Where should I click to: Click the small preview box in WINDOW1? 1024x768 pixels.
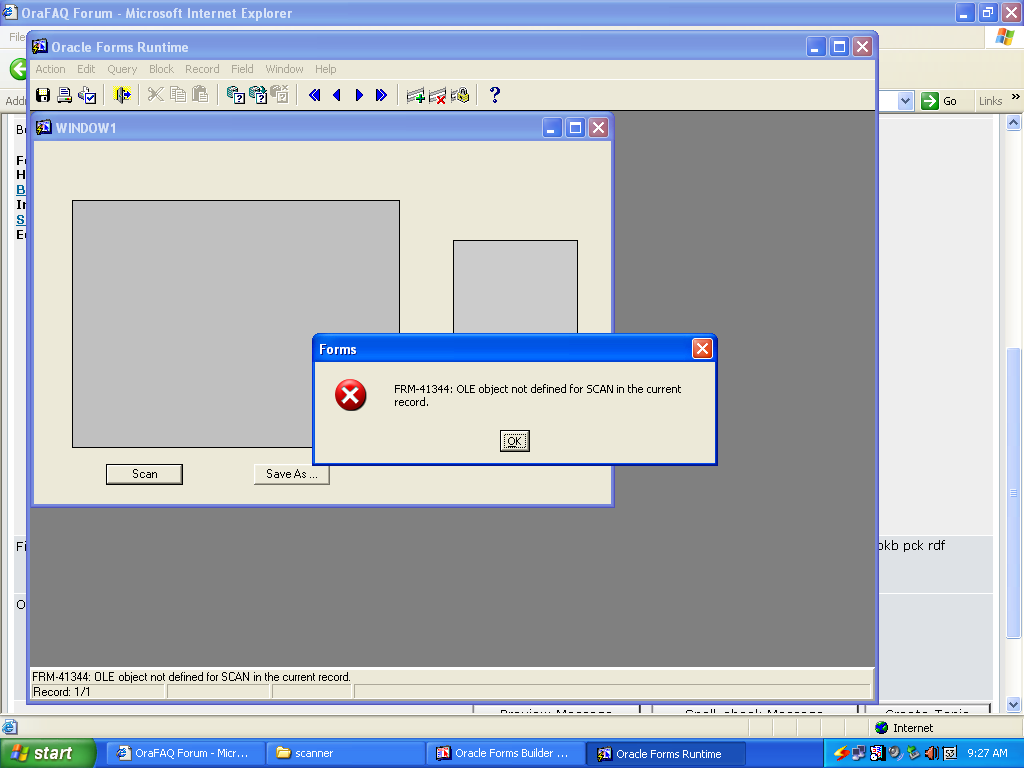tap(515, 287)
